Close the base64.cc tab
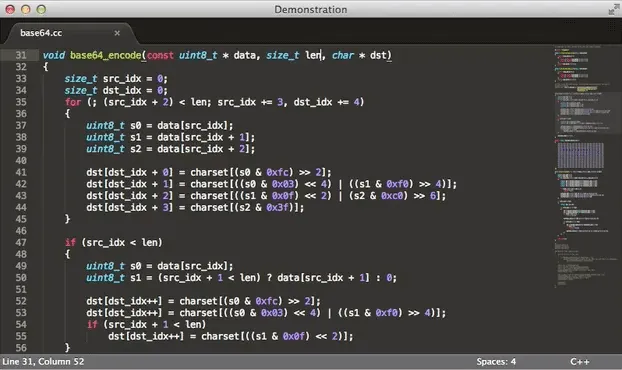622x370 pixels. pyautogui.click(x=117, y=33)
